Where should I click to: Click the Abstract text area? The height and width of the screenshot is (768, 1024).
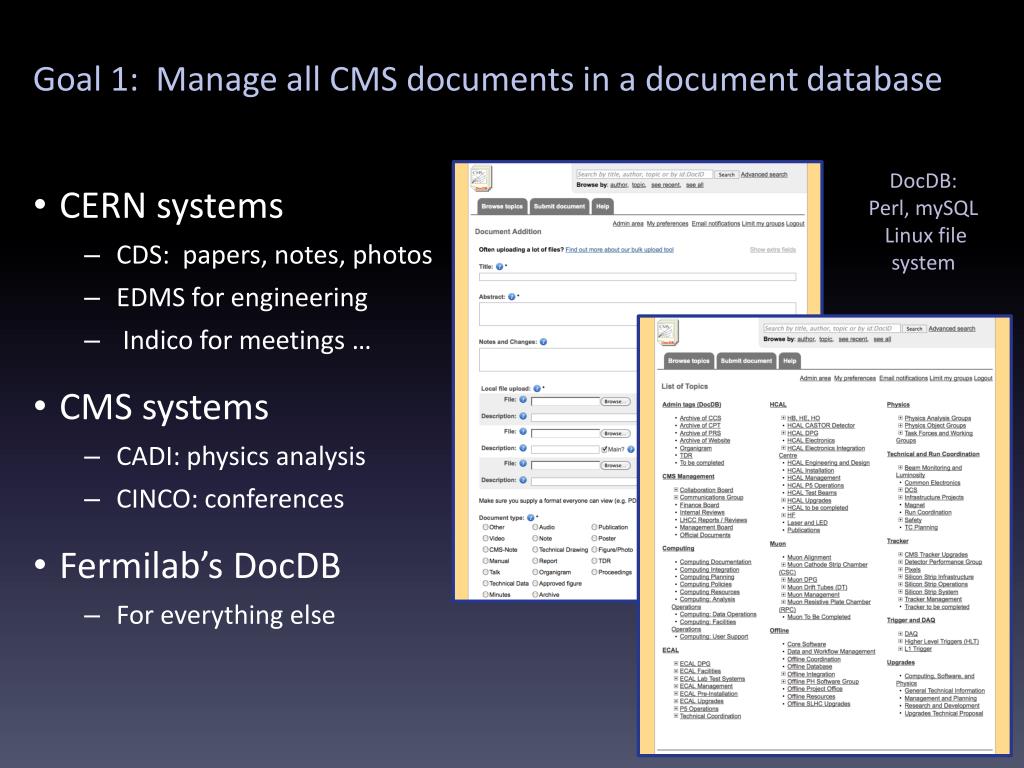[x=637, y=313]
